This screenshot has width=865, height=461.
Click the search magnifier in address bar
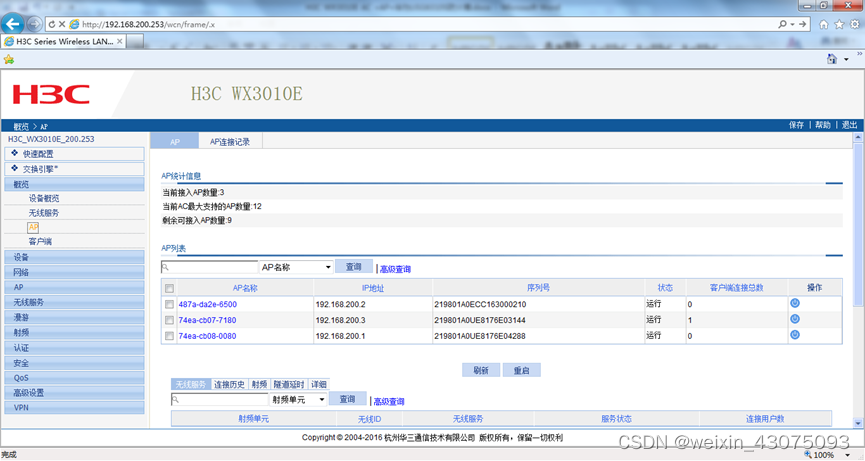click(782, 24)
